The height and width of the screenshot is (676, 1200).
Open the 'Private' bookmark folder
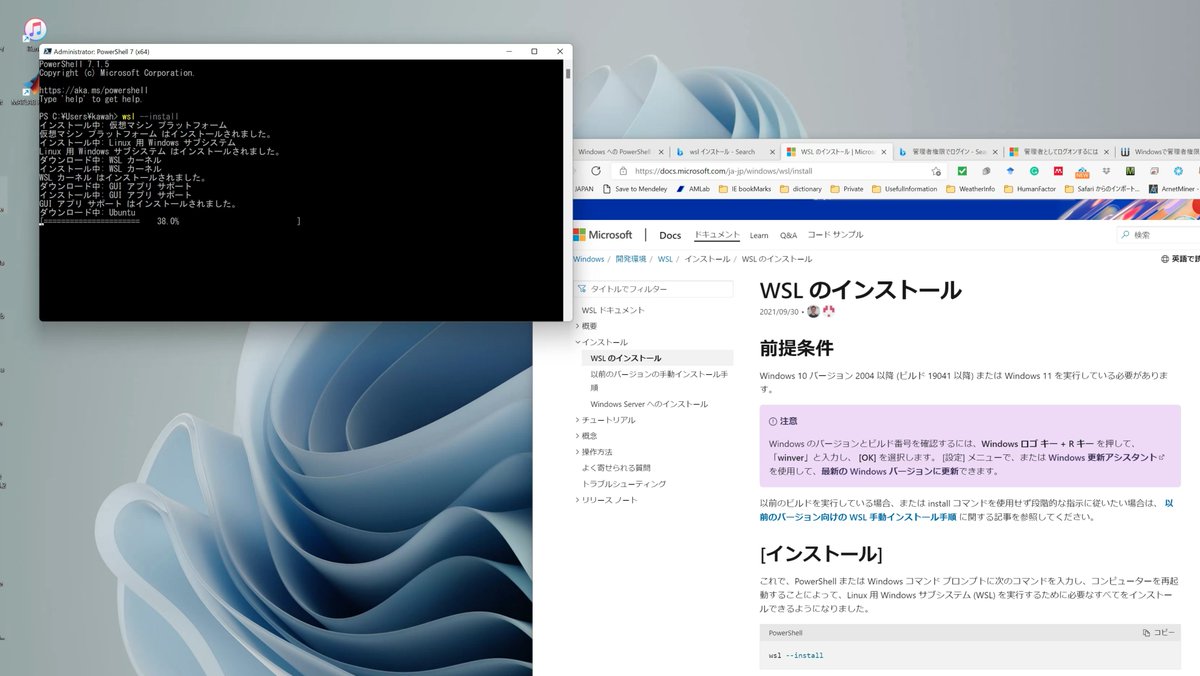[x=846, y=189]
